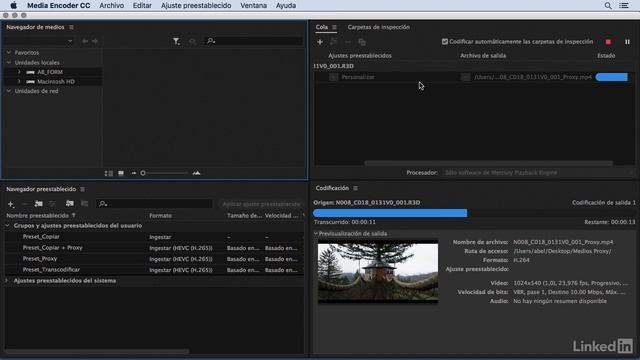Image resolution: width=640 pixels, height=360 pixels.
Task: Click the Personalizar preset link
Action: (358, 77)
